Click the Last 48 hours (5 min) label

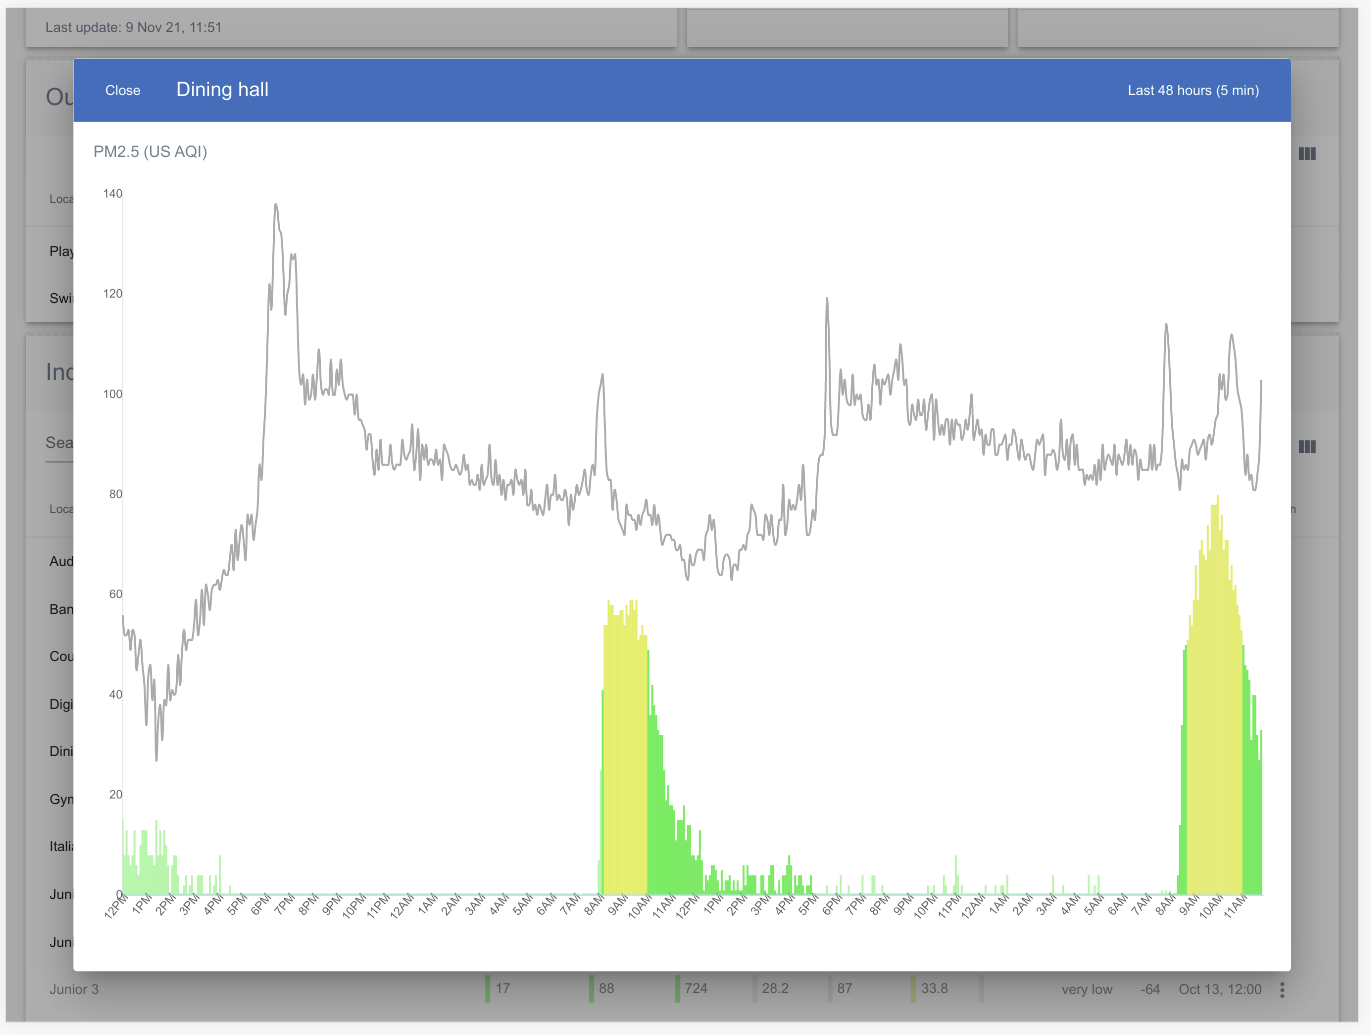click(x=1192, y=90)
